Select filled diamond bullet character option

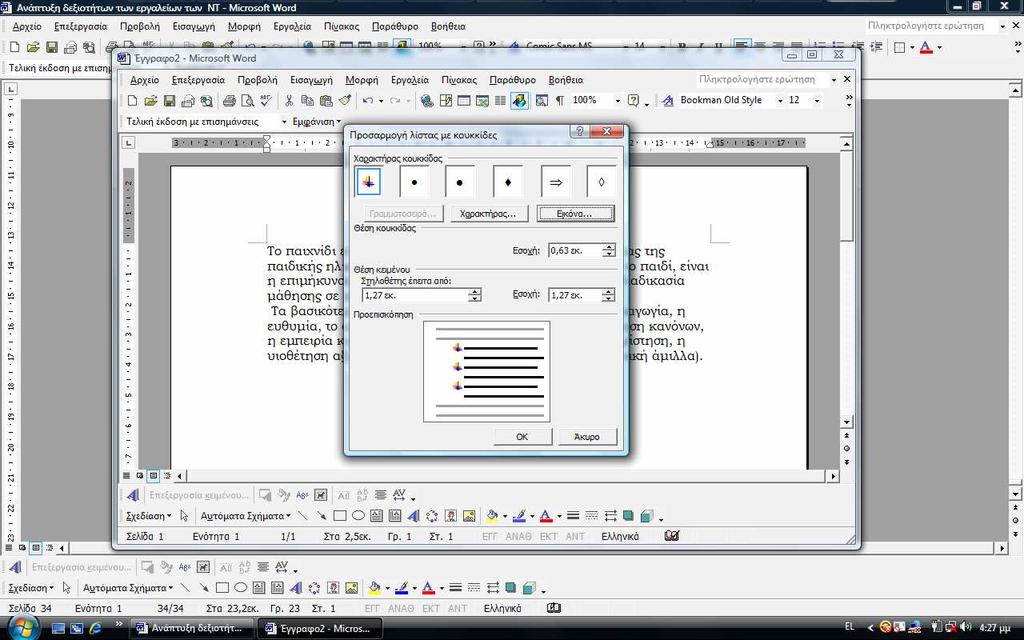click(x=508, y=182)
